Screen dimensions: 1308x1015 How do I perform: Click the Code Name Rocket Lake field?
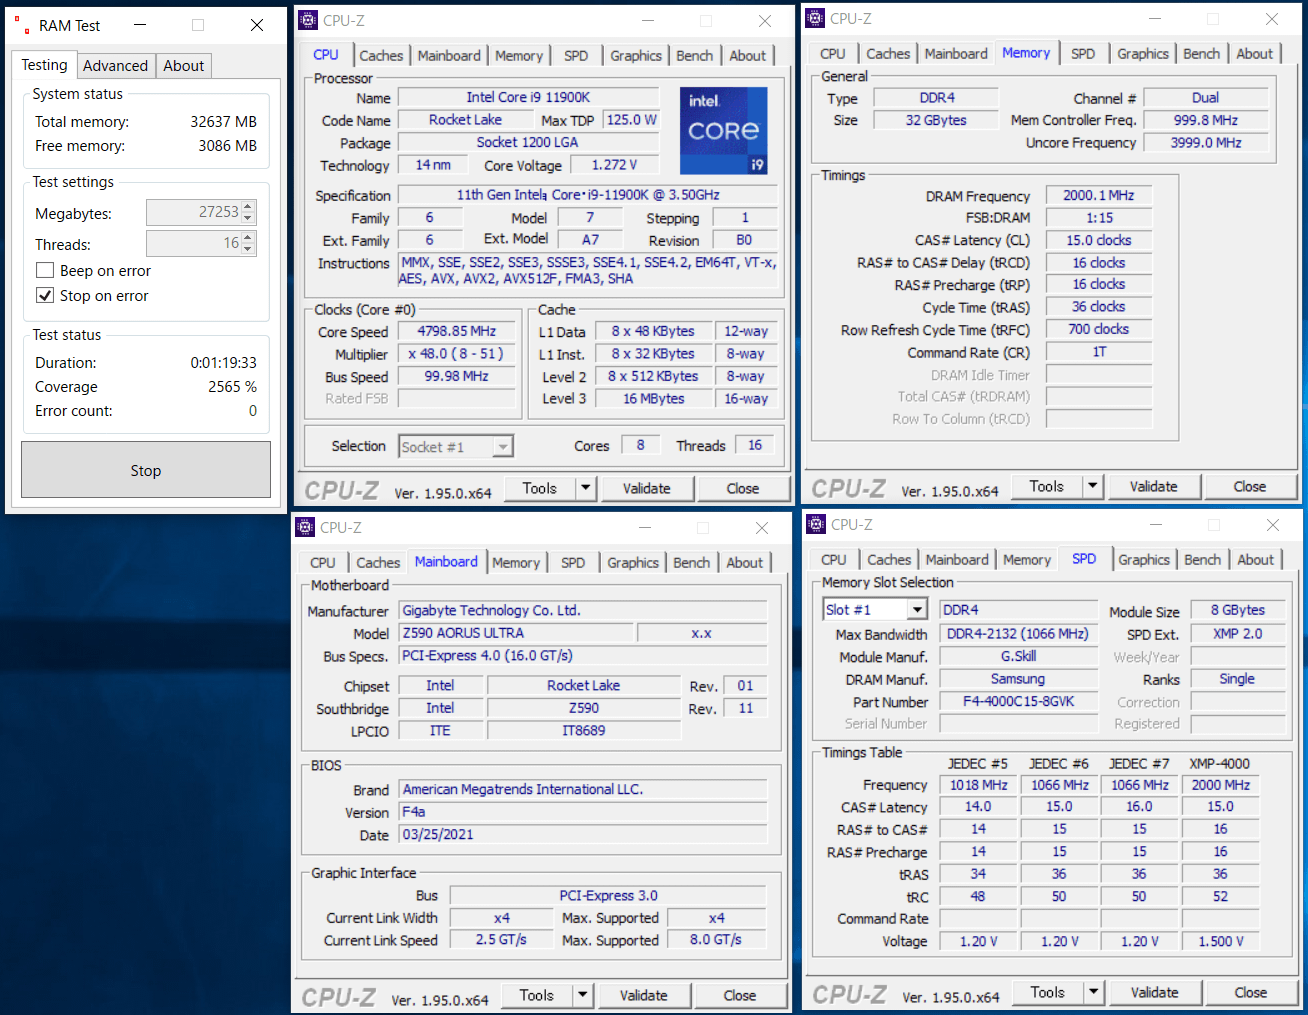(x=465, y=119)
